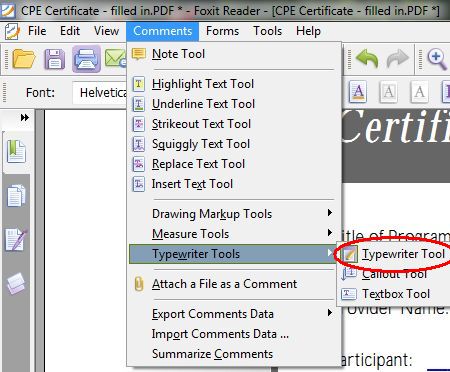This screenshot has width=450, height=372.
Task: Open the Help menu
Action: tap(308, 31)
